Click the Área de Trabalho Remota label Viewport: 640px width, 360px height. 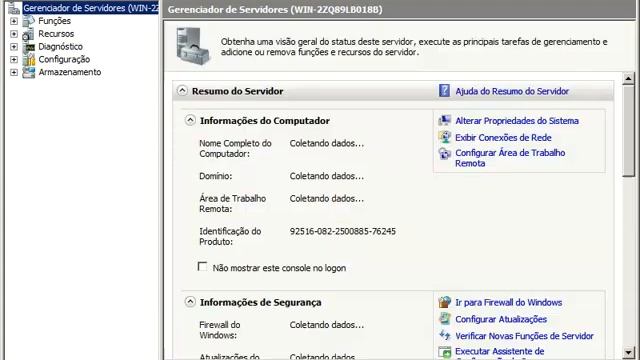click(232, 204)
